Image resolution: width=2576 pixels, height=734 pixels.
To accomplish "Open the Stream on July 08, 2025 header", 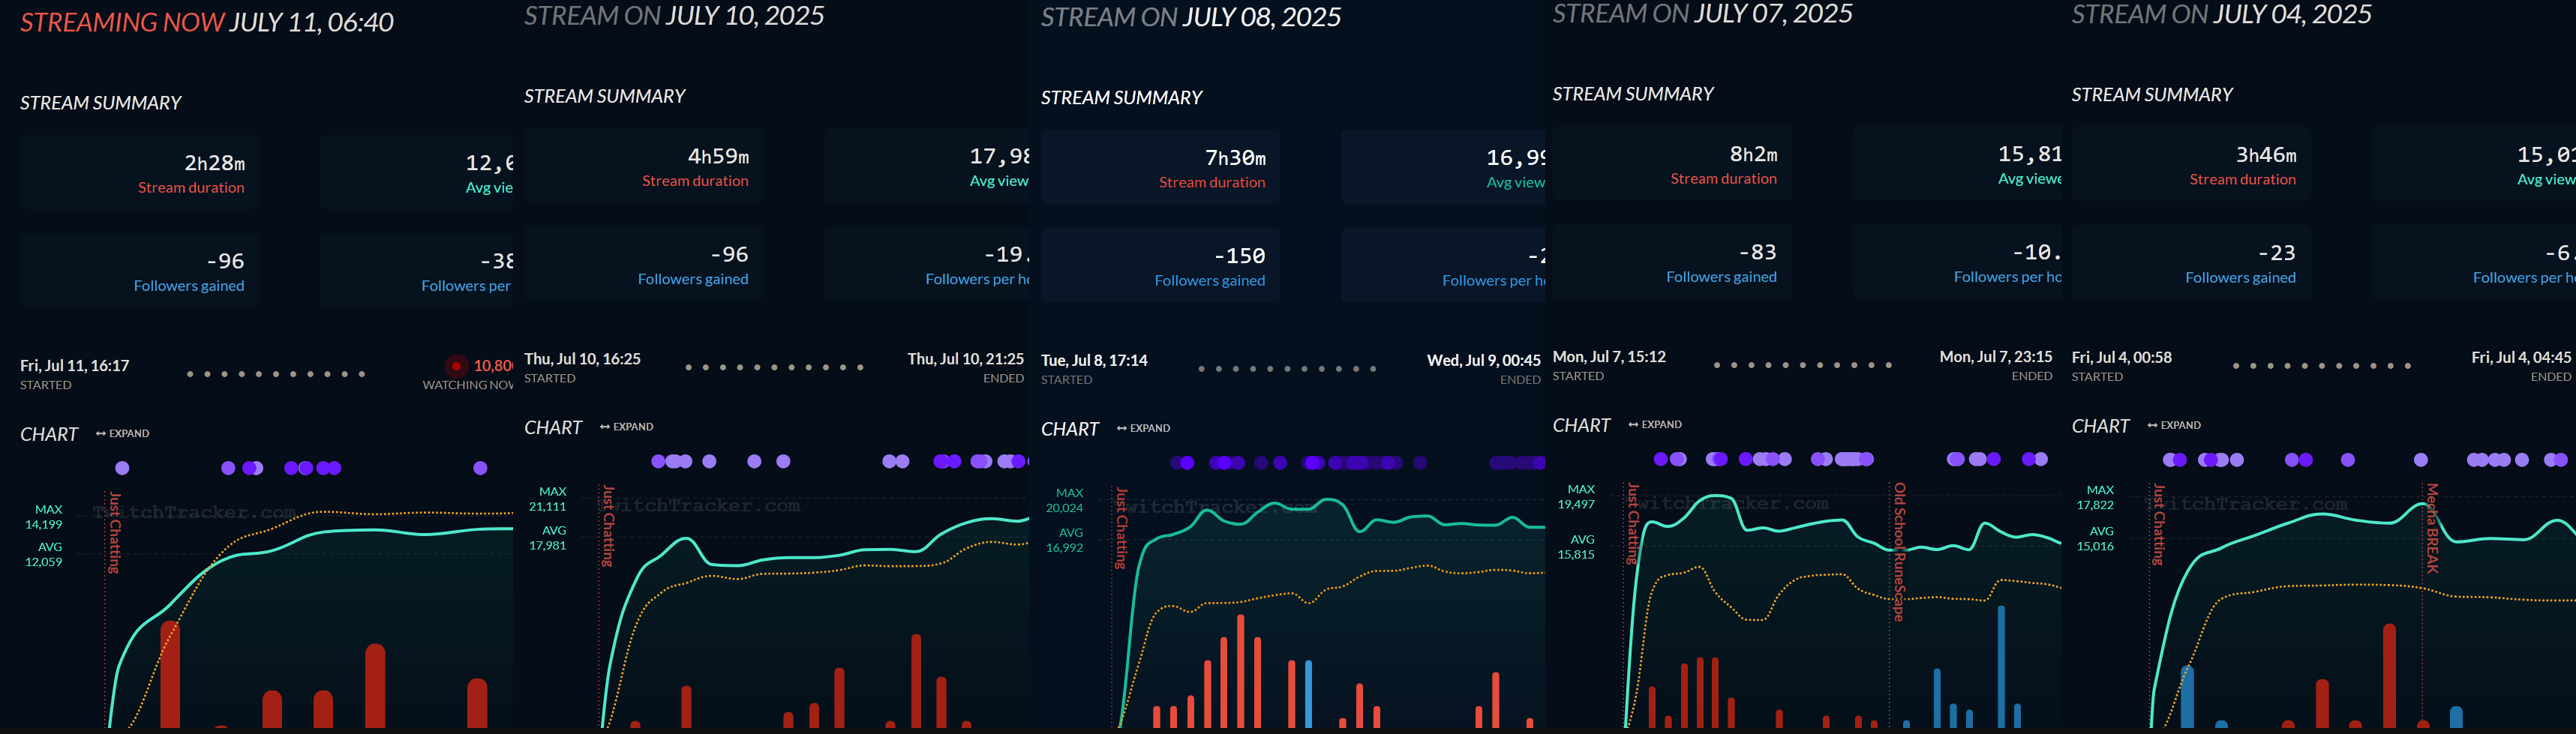I will point(1191,17).
